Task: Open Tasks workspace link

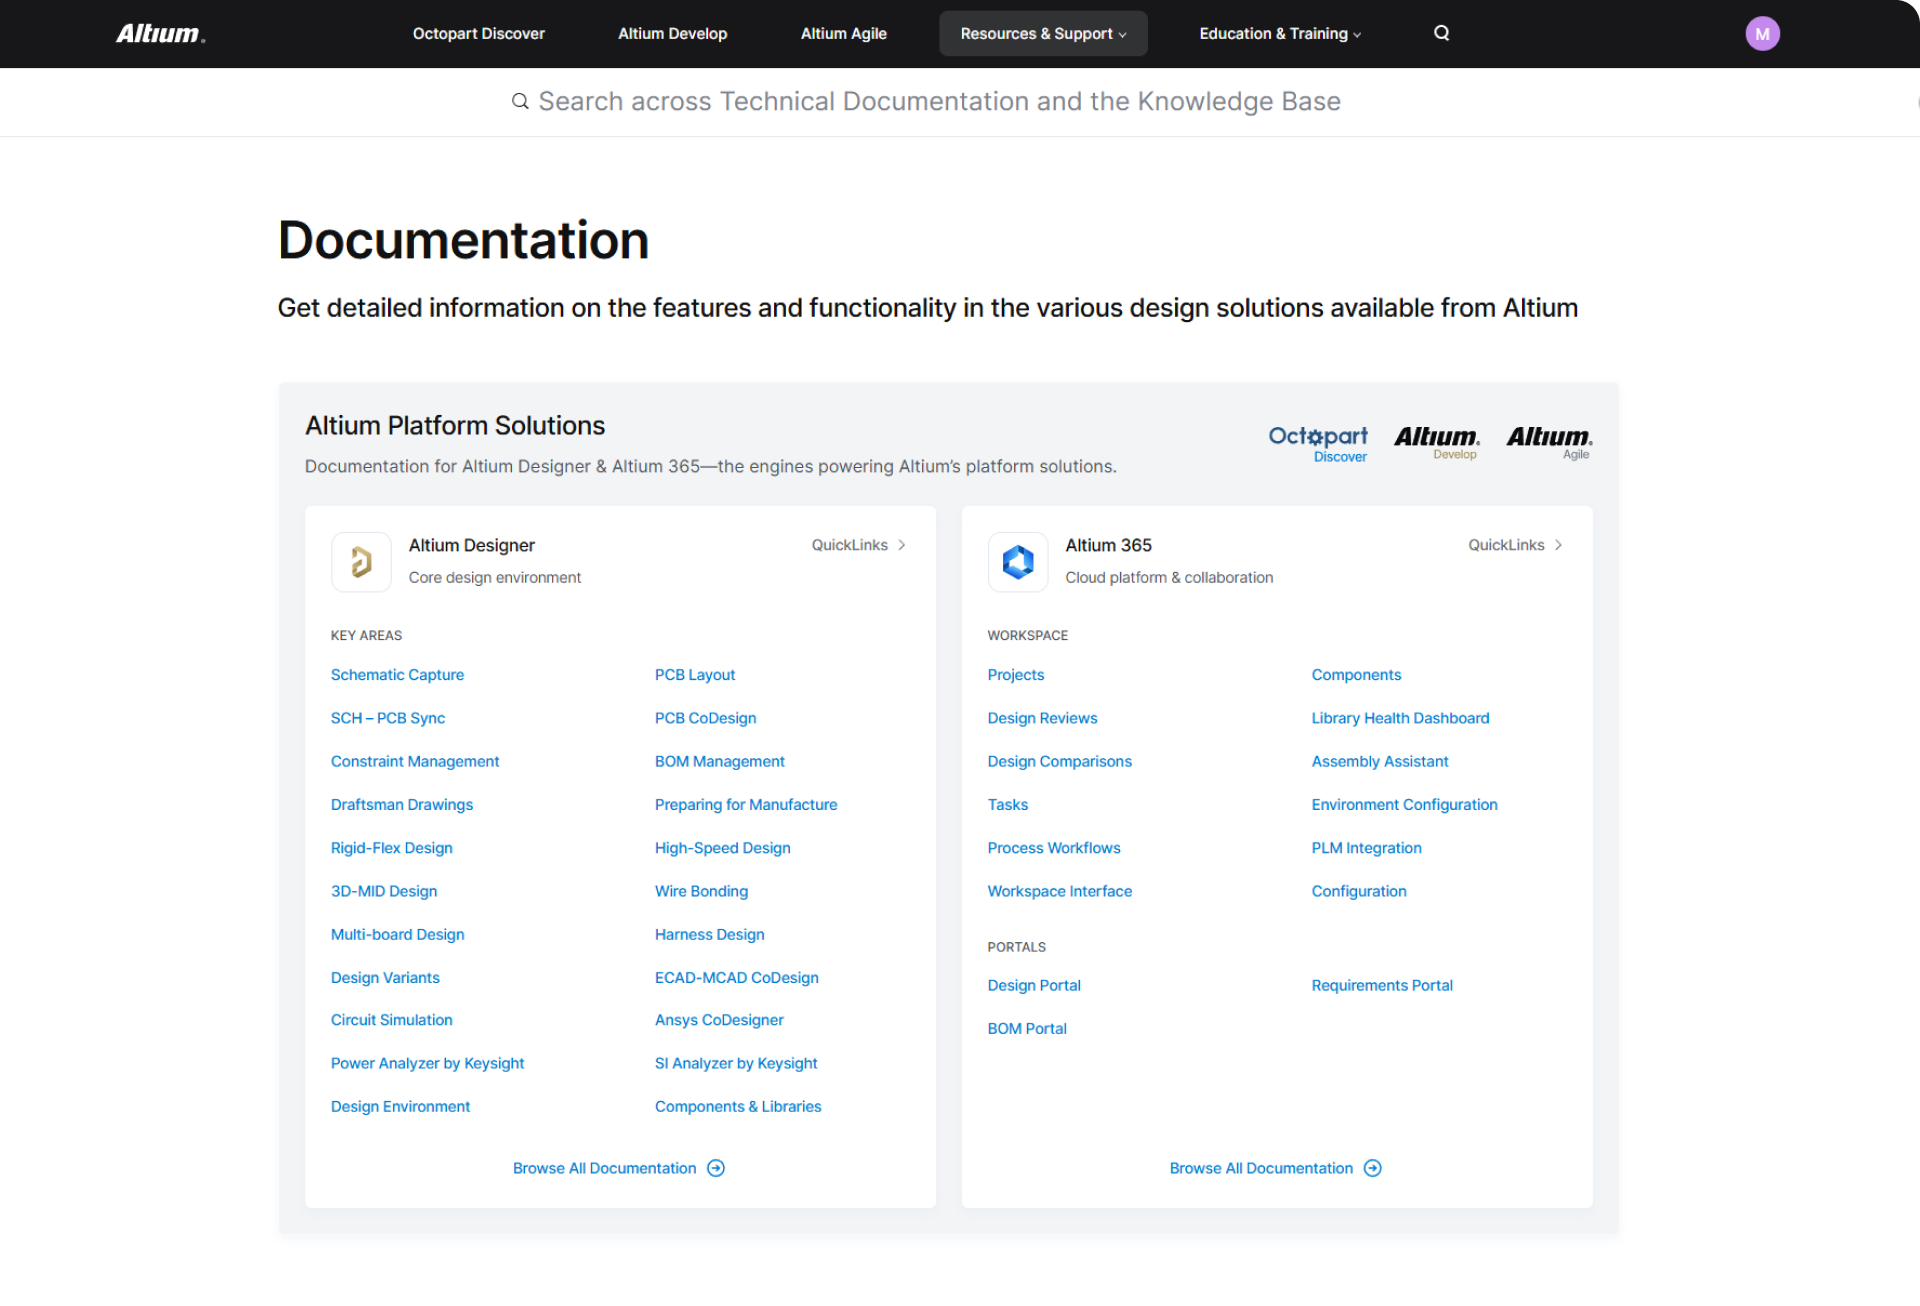Action: (x=1008, y=804)
